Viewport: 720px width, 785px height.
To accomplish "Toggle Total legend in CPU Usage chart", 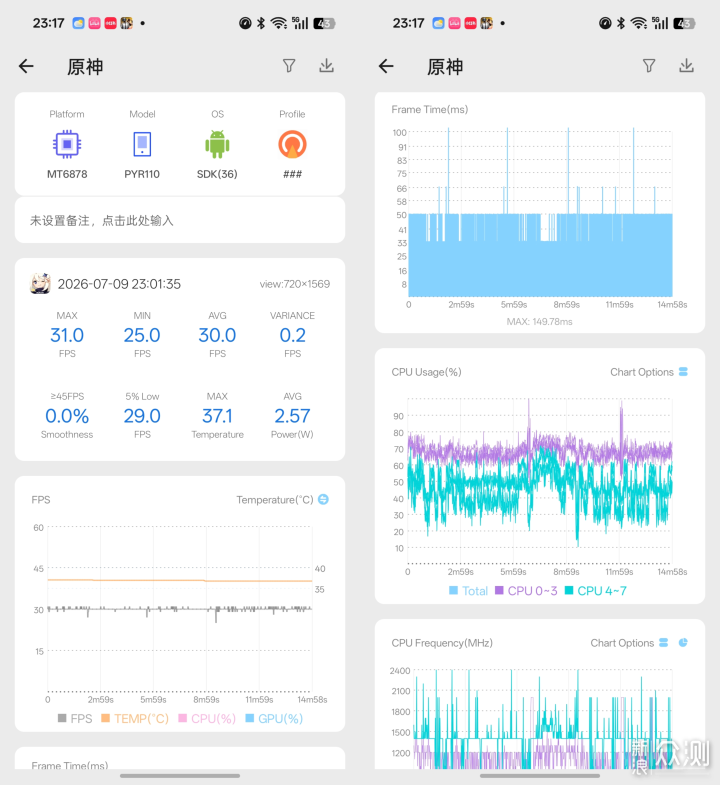I will 468,591.
